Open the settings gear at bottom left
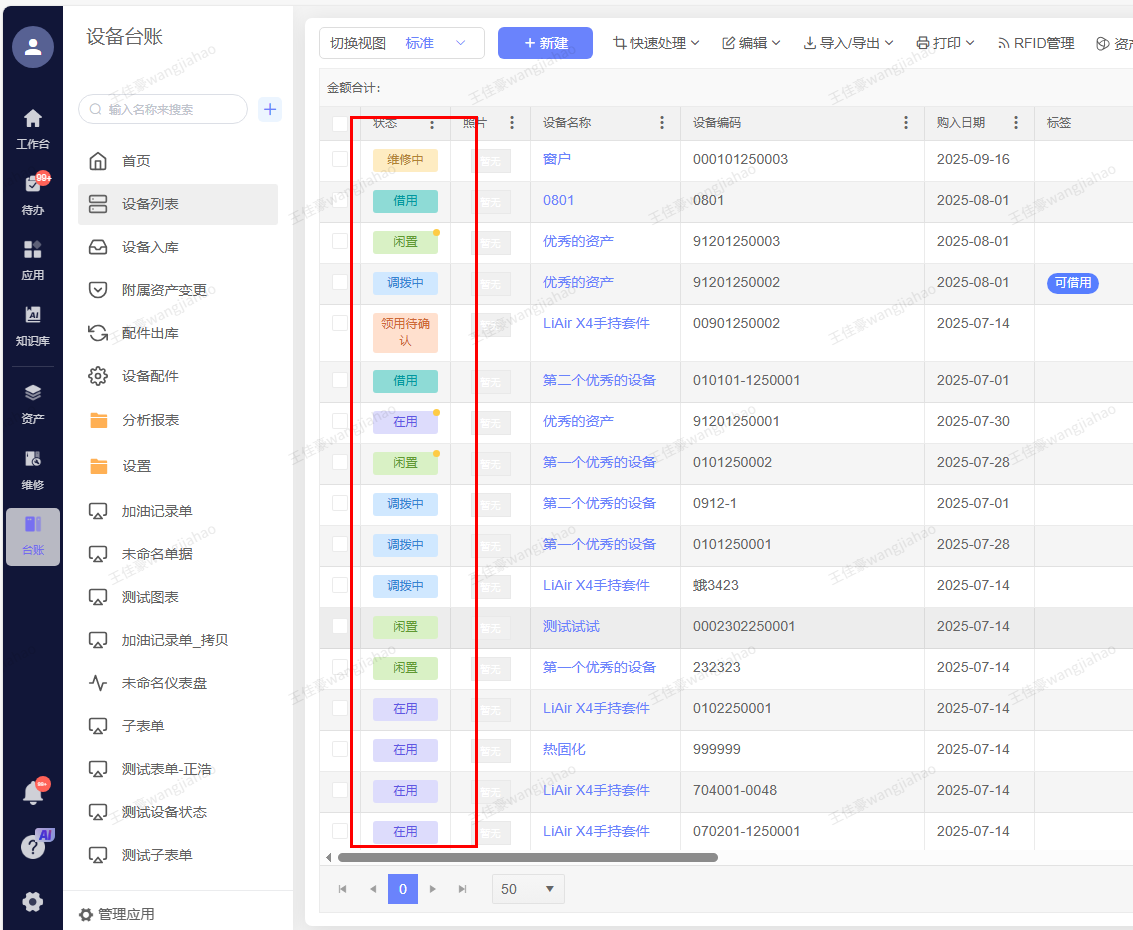The height and width of the screenshot is (930, 1133). (x=33, y=901)
